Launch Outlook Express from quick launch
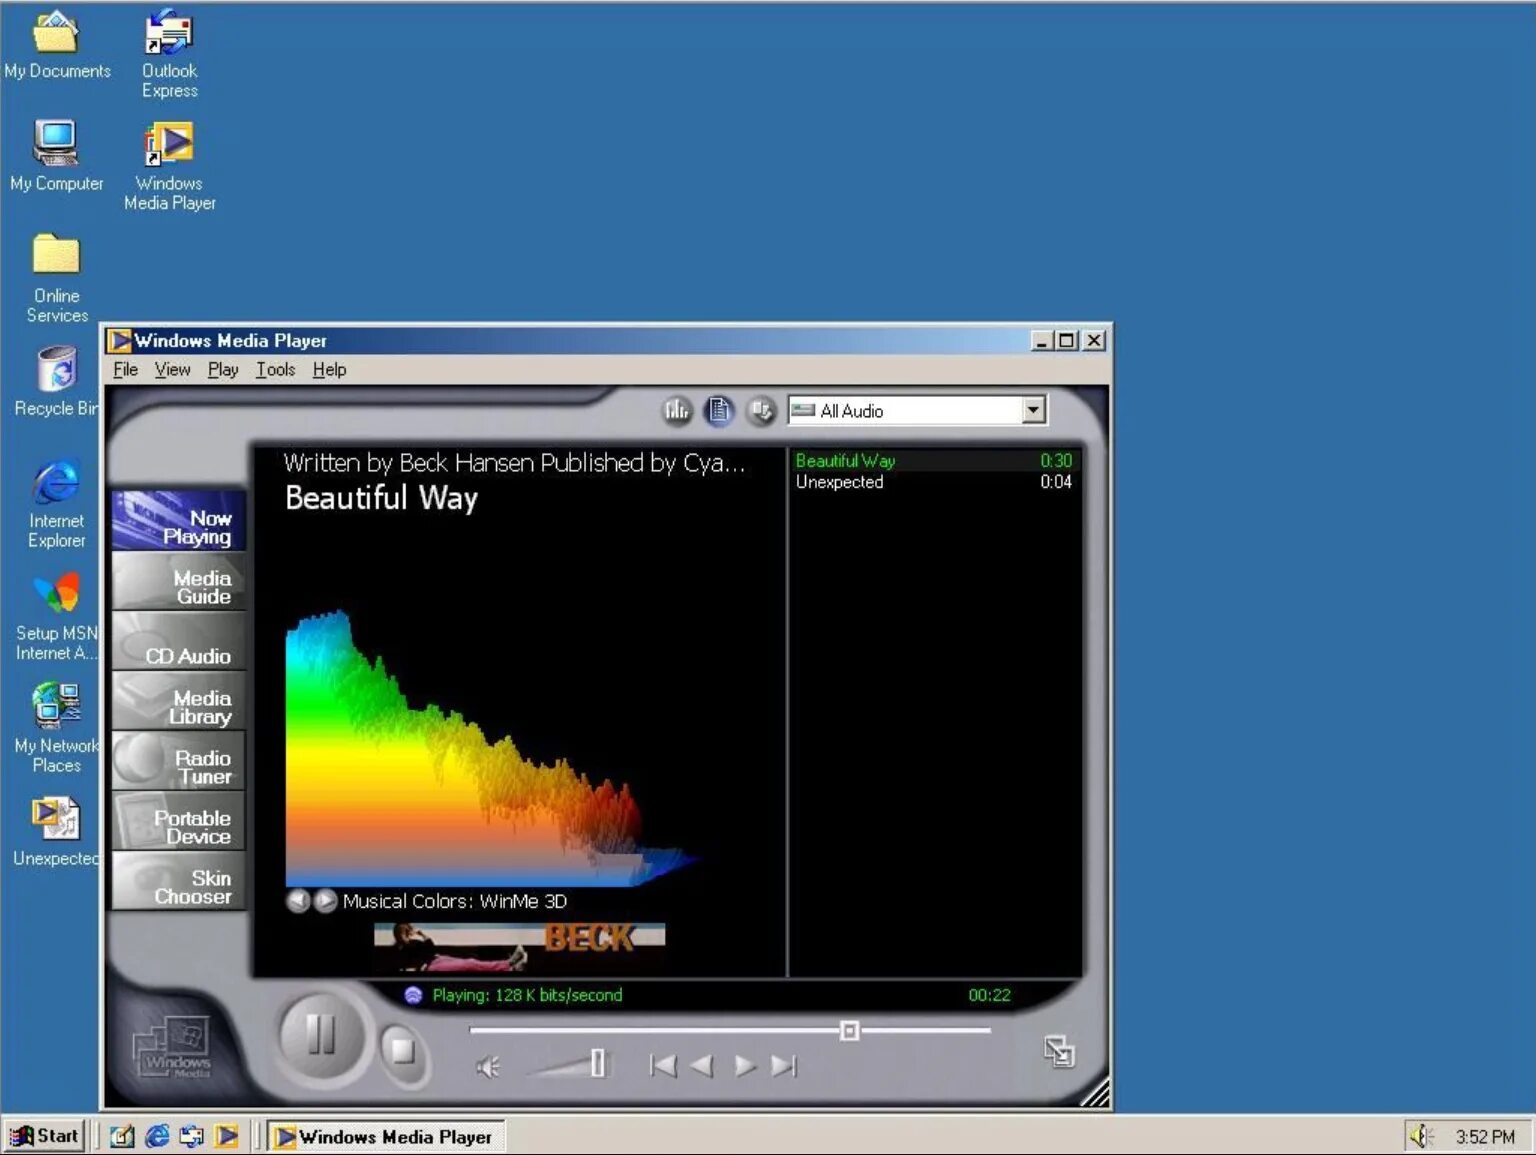Screen dimensions: 1536x1155 (x=192, y=1136)
